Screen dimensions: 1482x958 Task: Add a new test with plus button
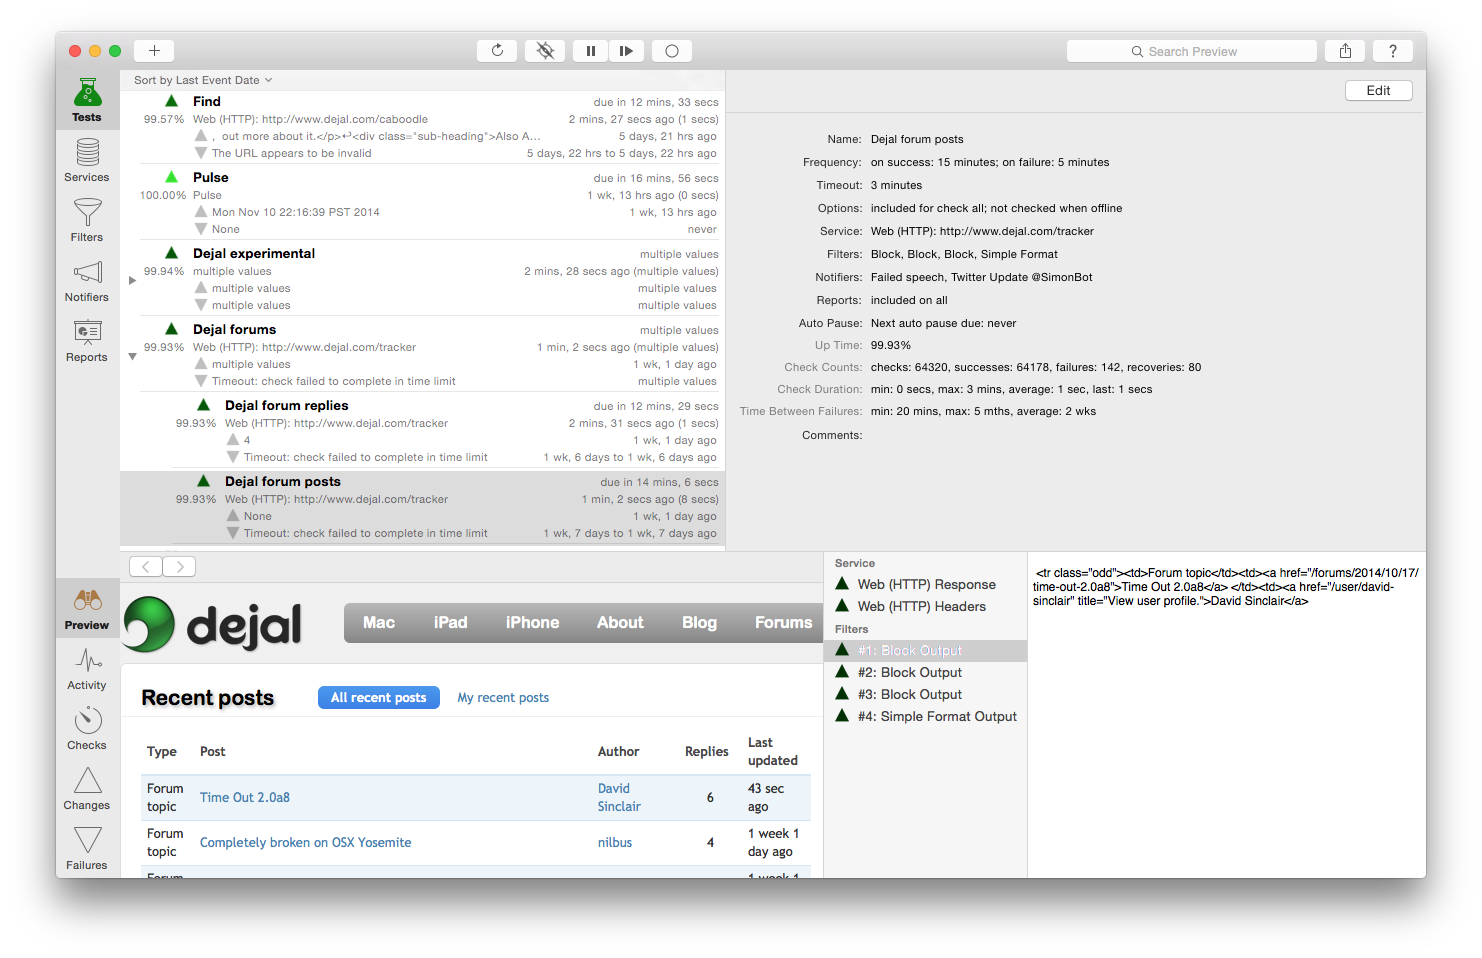(154, 51)
